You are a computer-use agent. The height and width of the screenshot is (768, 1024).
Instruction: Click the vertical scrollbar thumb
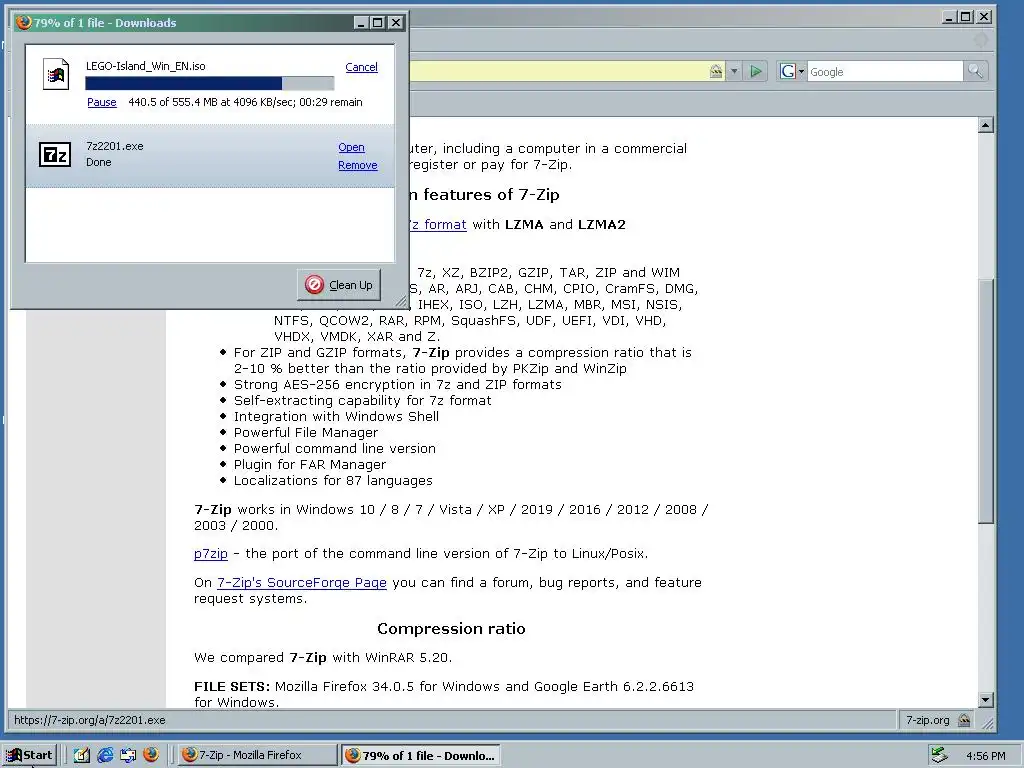(x=986, y=400)
